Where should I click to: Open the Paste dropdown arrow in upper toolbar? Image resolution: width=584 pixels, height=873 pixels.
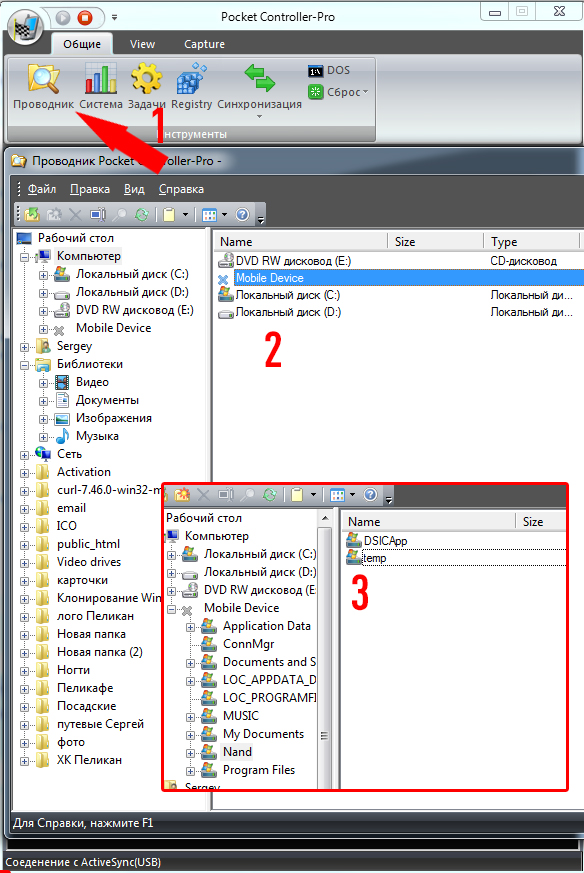185,214
